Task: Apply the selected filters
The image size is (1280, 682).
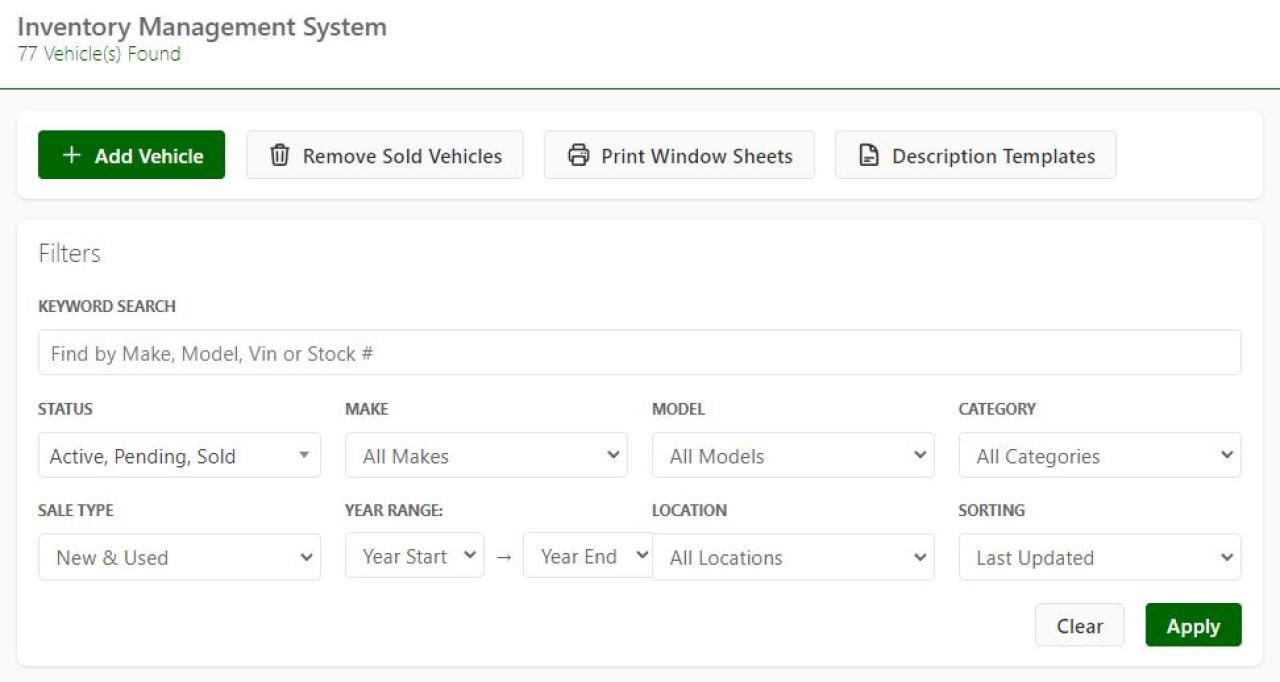Action: (x=1193, y=625)
